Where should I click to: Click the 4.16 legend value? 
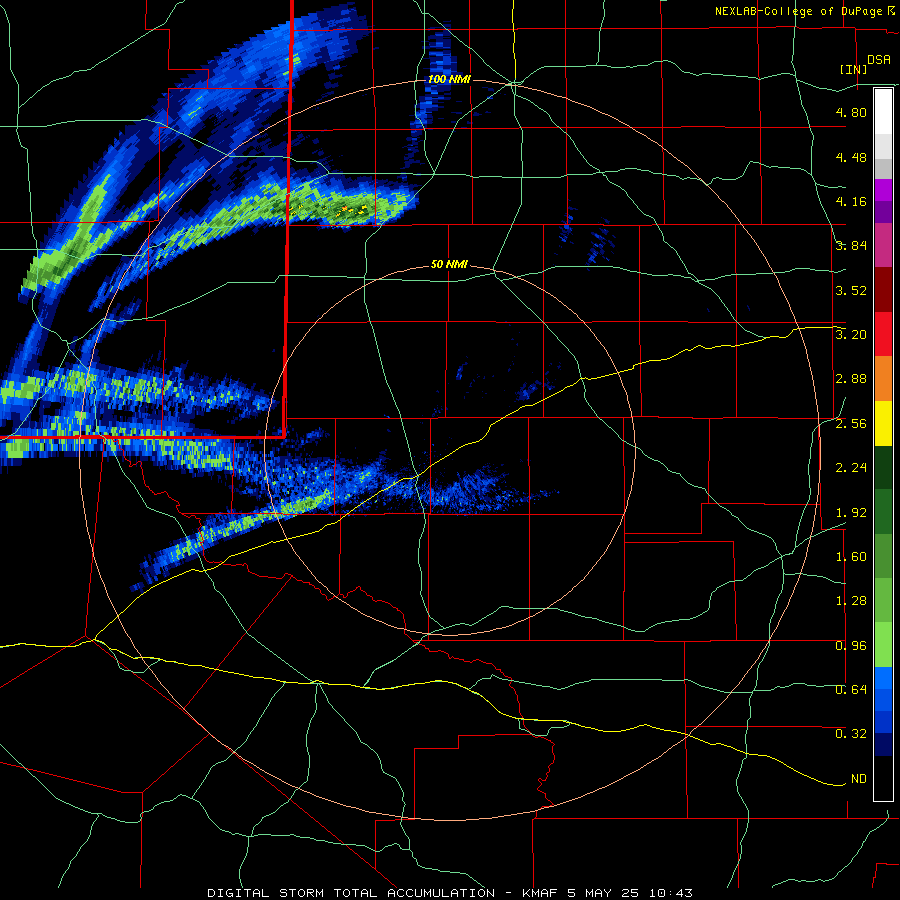coord(851,201)
